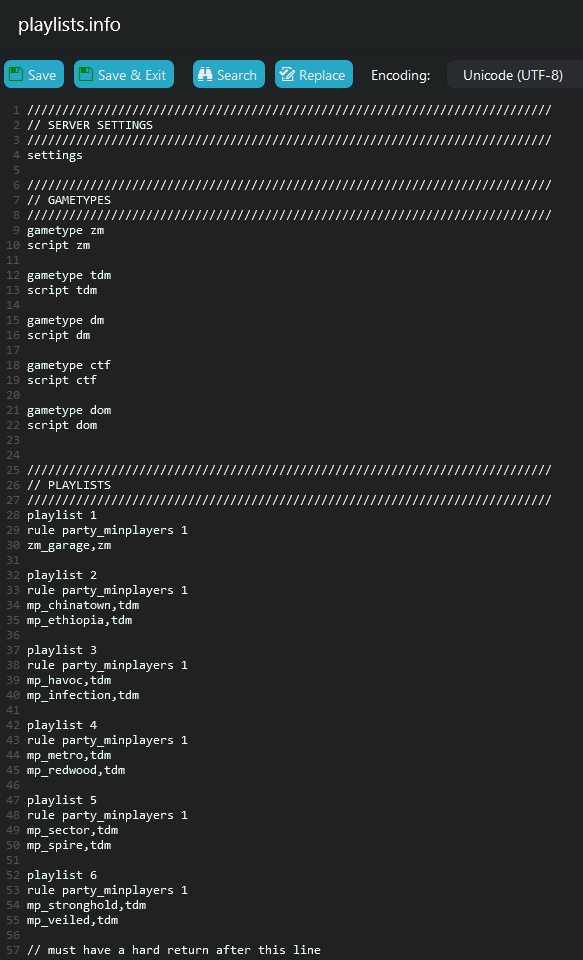Click the 'script ctf' line

click(x=62, y=380)
